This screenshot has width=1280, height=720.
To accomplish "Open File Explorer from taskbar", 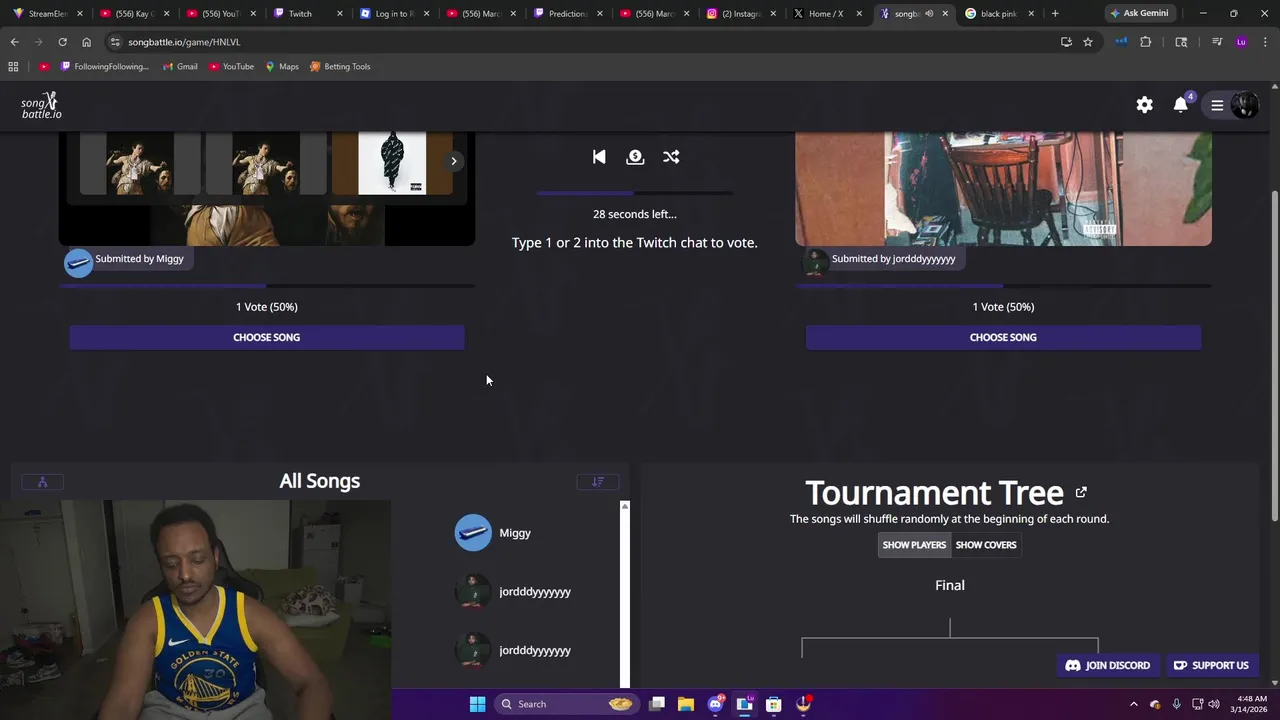I will 686,704.
